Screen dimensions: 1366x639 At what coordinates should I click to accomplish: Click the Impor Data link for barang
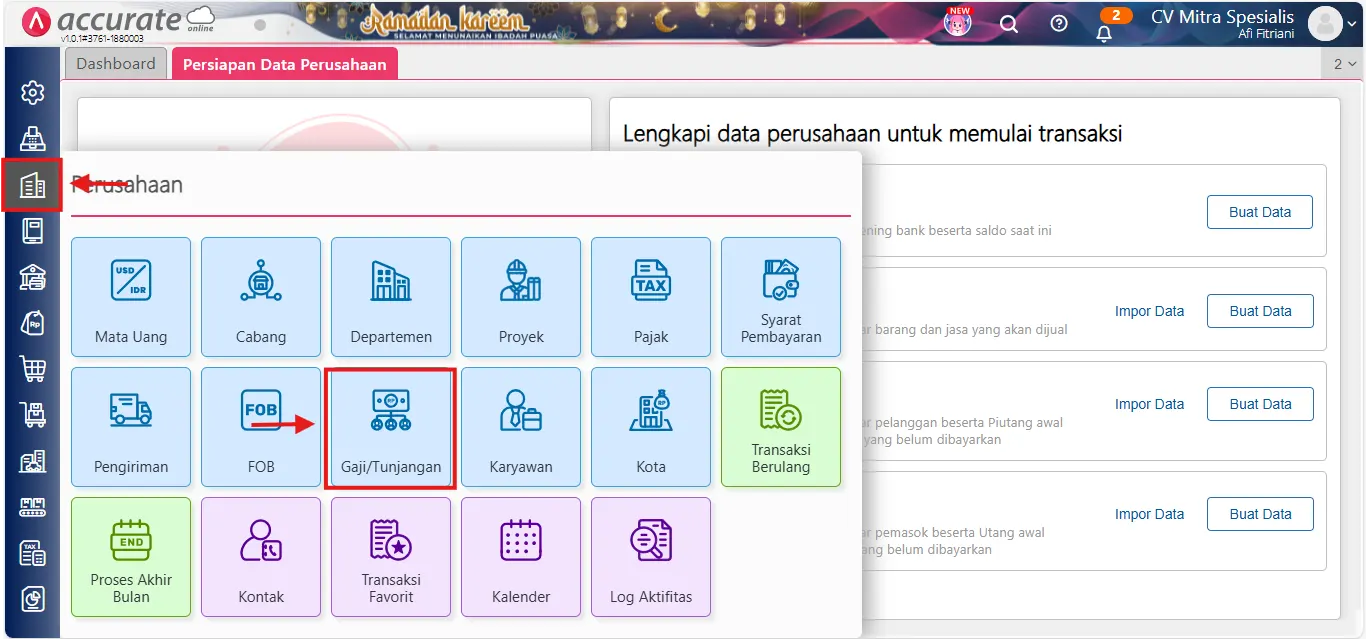pyautogui.click(x=1149, y=311)
